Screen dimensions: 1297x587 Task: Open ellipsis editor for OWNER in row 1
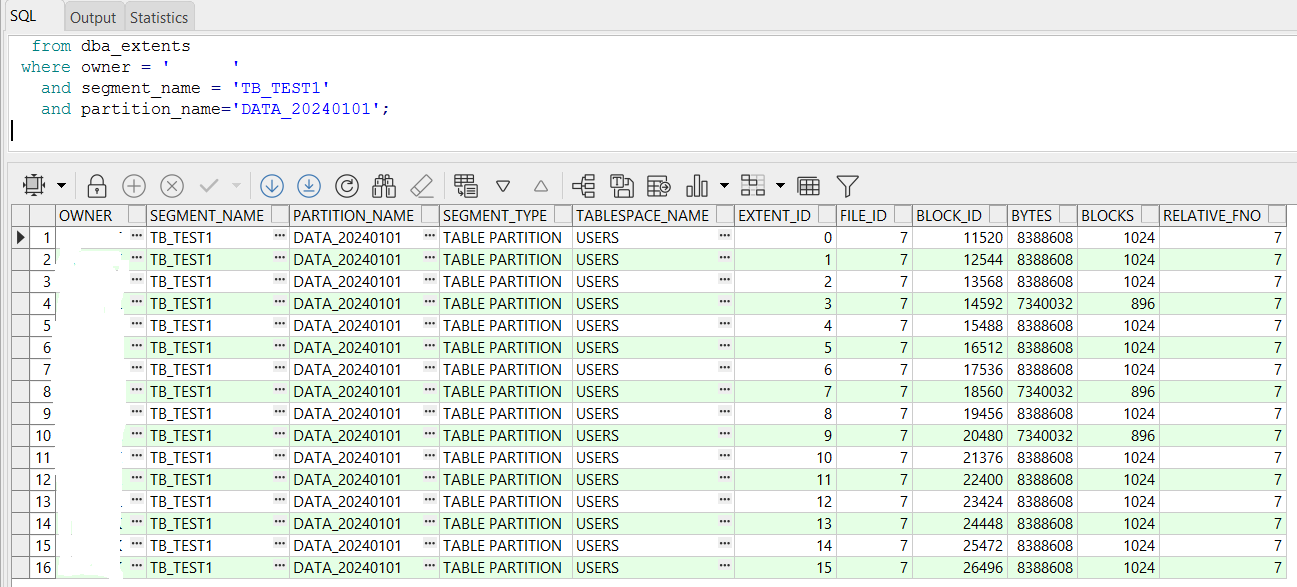pos(137,237)
